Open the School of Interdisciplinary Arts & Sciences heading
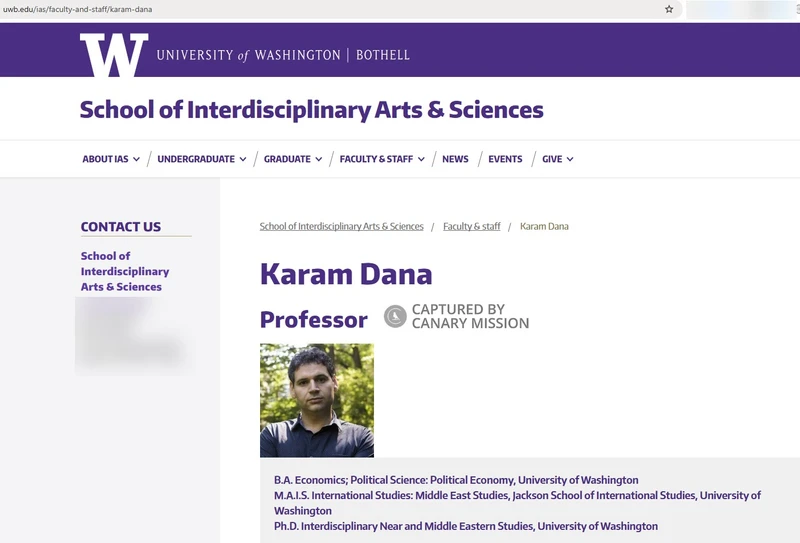The width and height of the screenshot is (800, 543). (311, 110)
